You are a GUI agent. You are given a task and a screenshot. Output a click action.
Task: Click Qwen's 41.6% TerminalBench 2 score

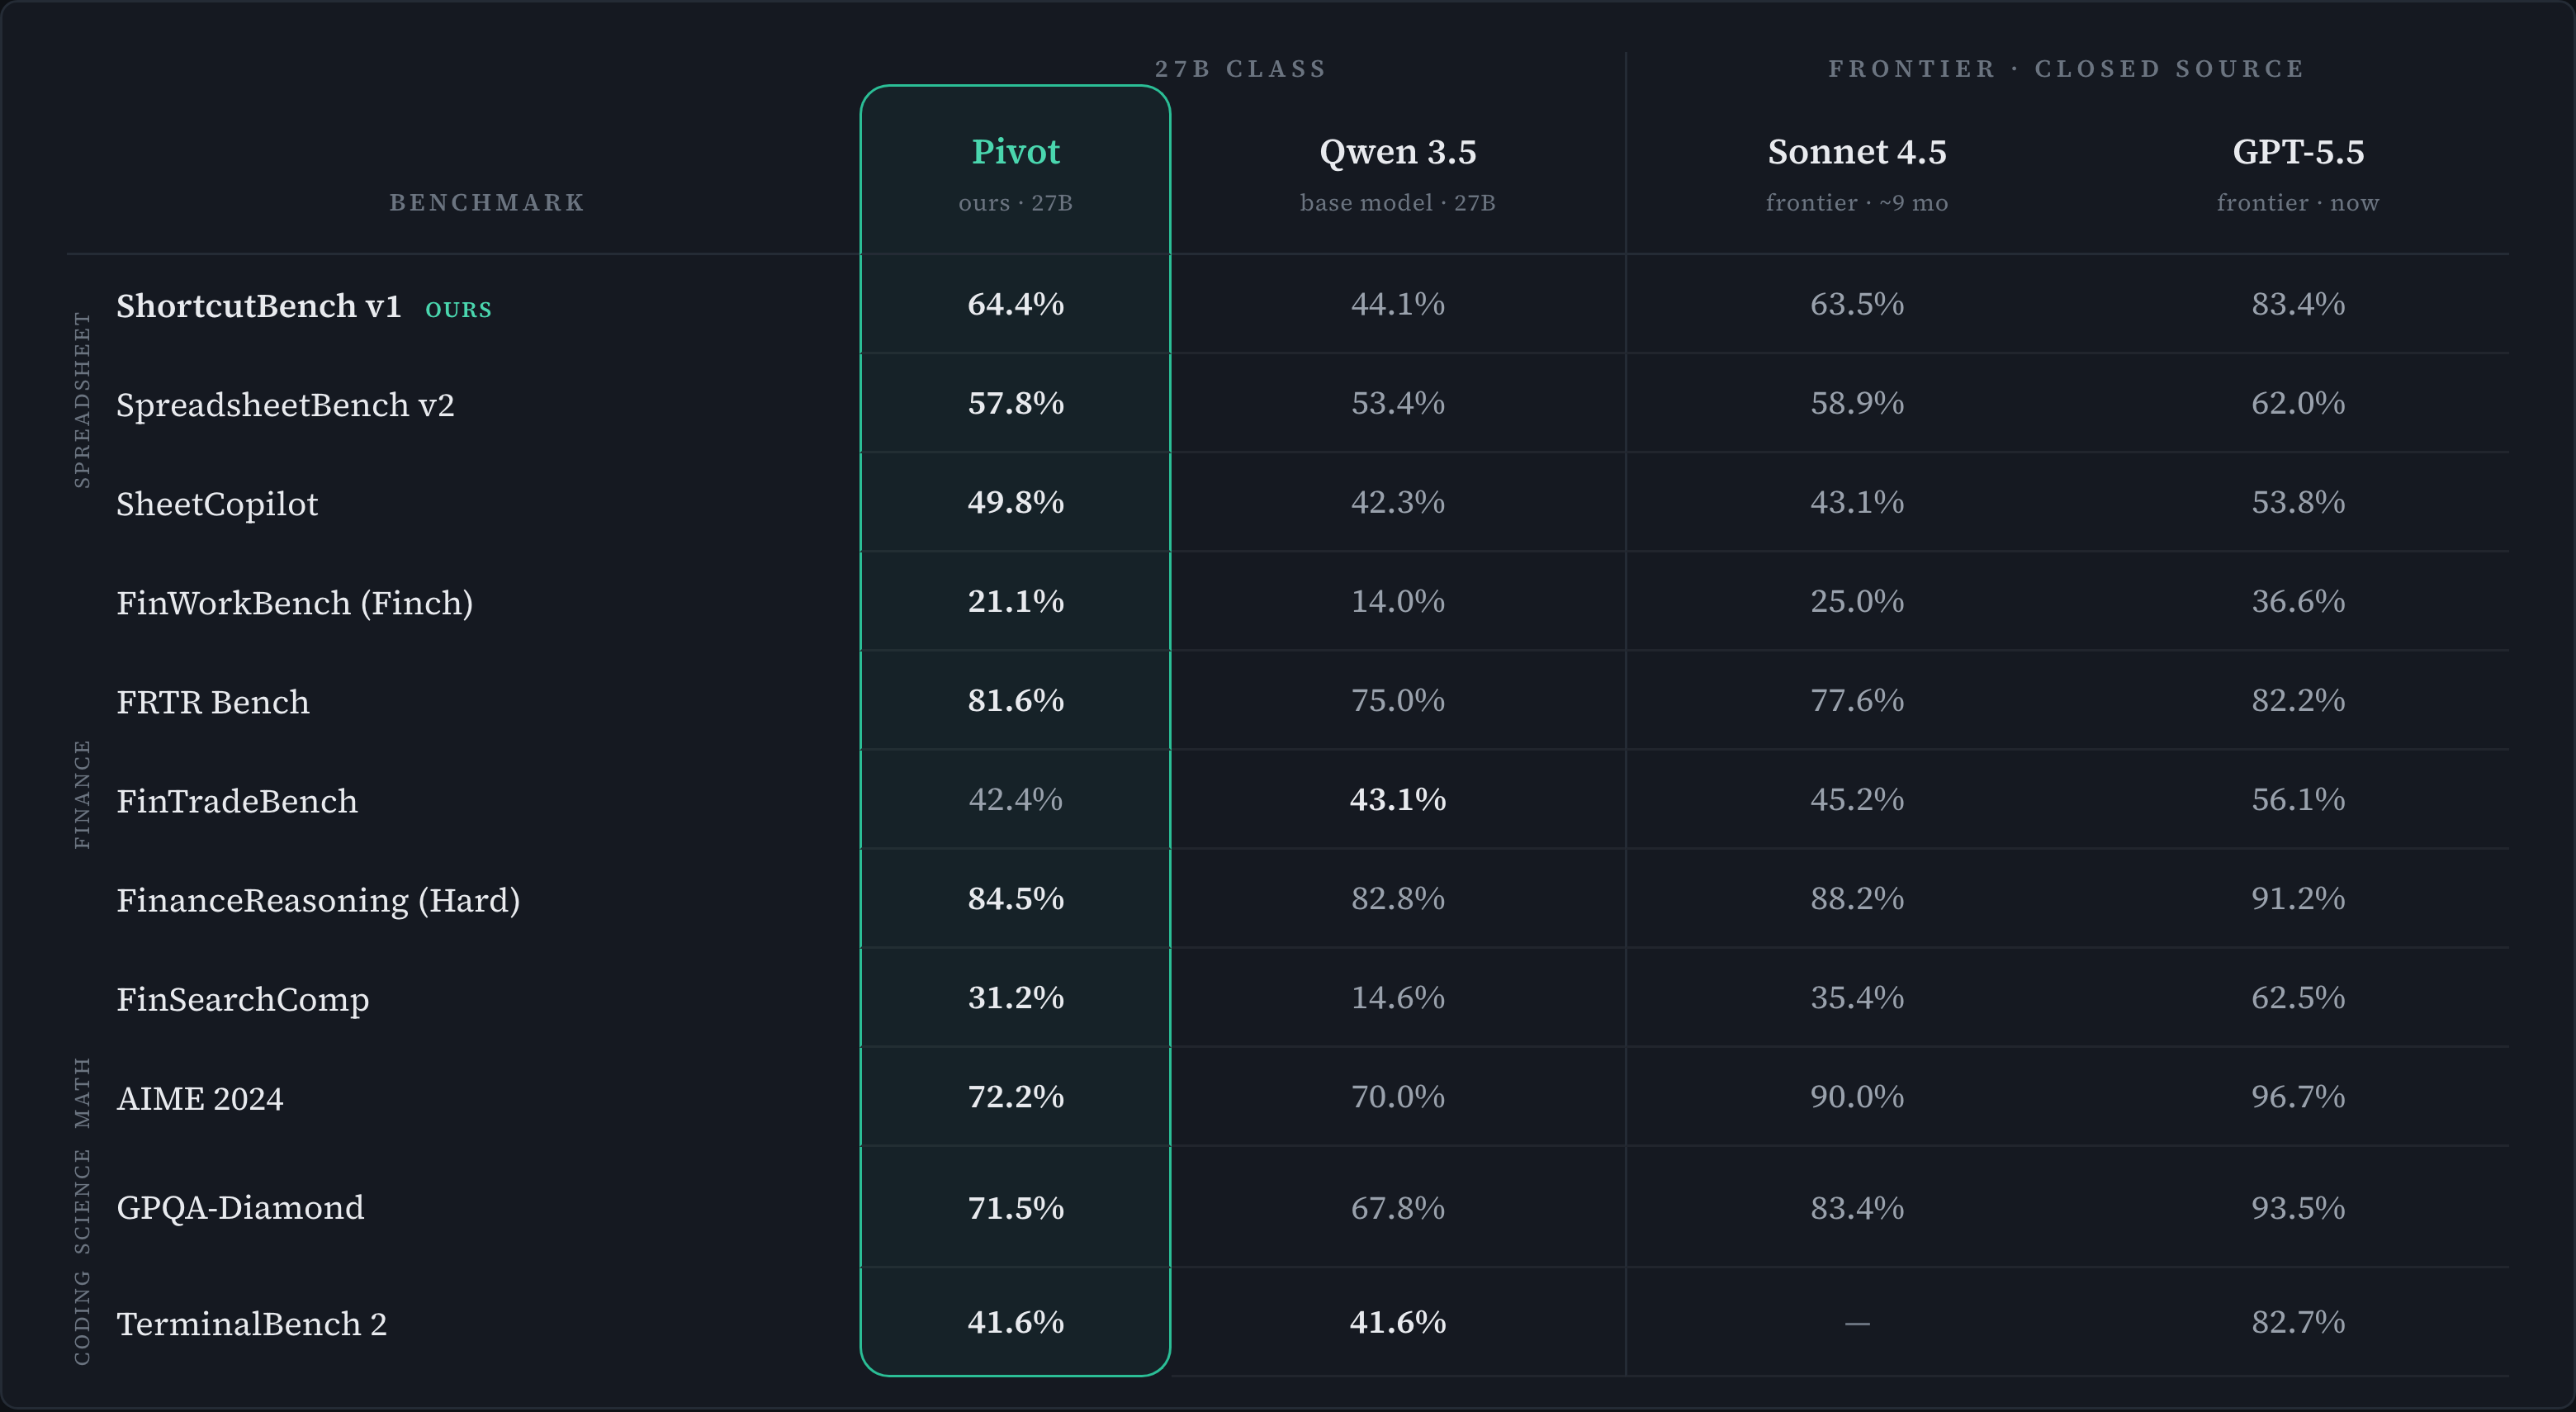(1397, 1322)
